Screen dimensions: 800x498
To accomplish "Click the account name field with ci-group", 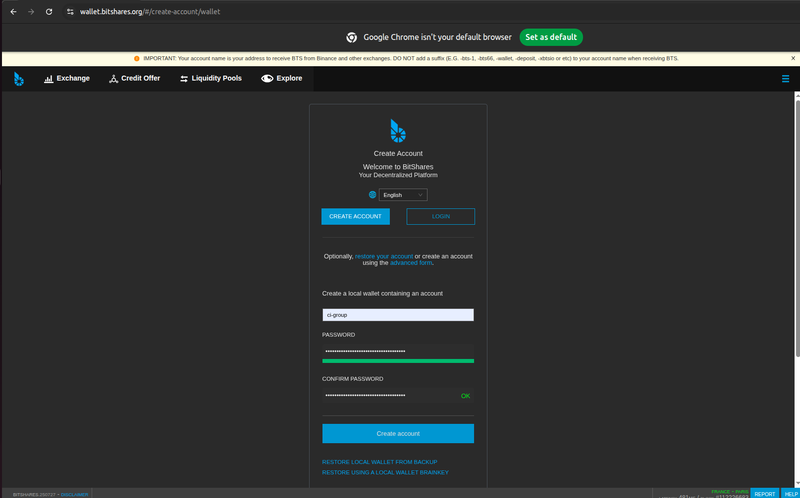I will [398, 315].
